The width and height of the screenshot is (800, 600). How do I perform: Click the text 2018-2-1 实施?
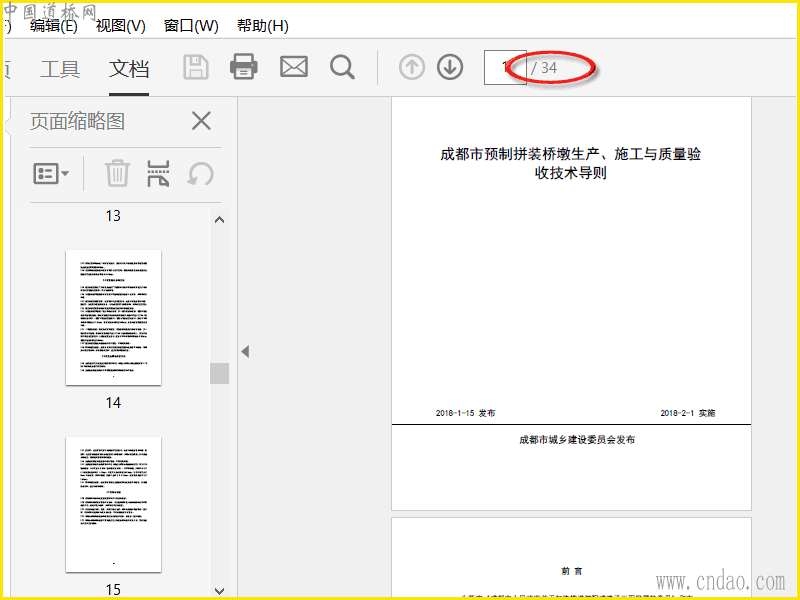click(x=688, y=413)
